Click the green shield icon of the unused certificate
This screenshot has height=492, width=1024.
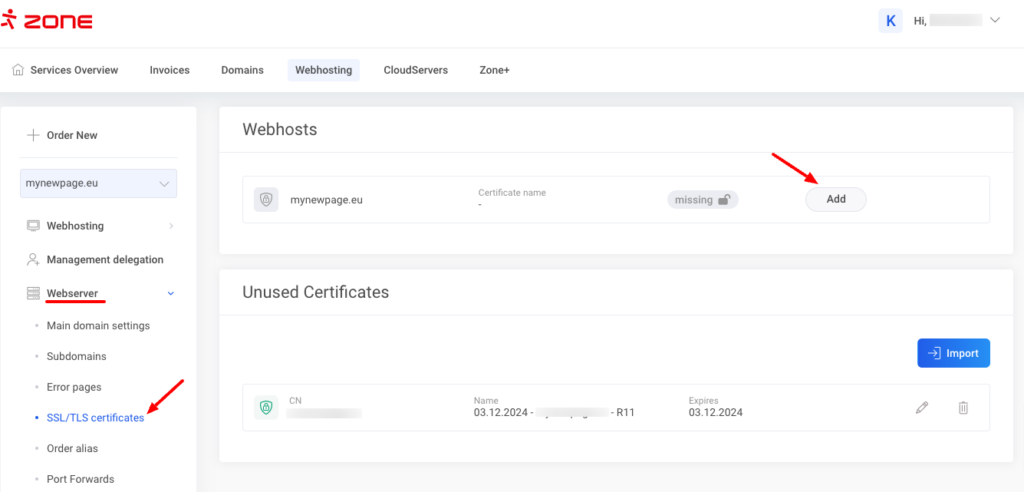(266, 407)
